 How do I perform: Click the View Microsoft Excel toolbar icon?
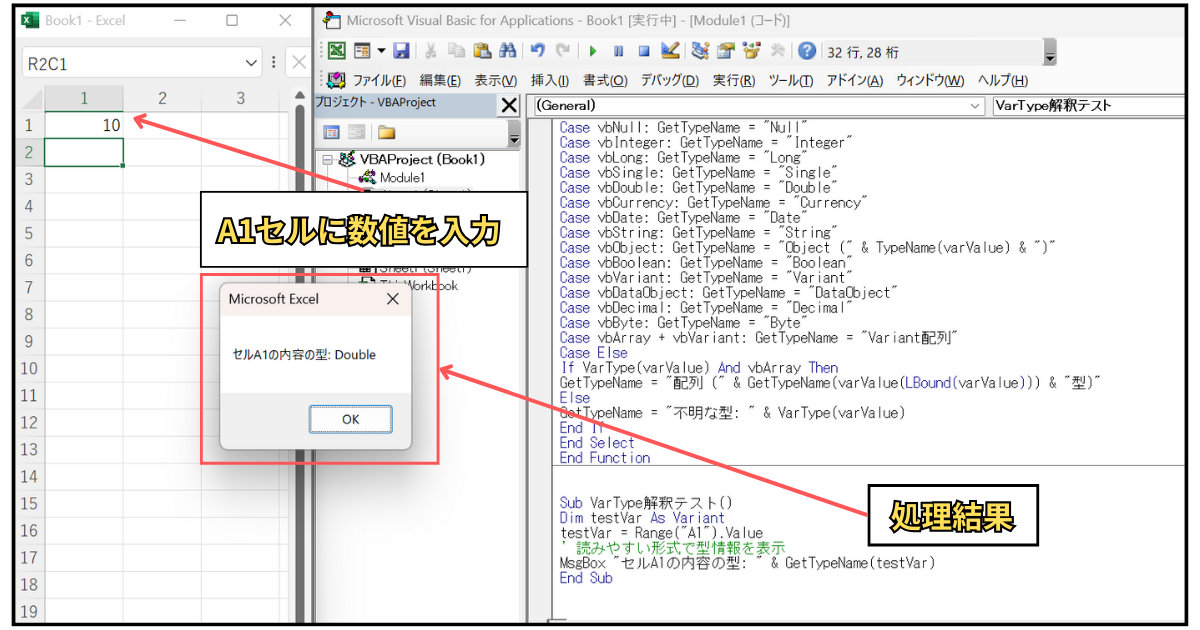click(337, 50)
